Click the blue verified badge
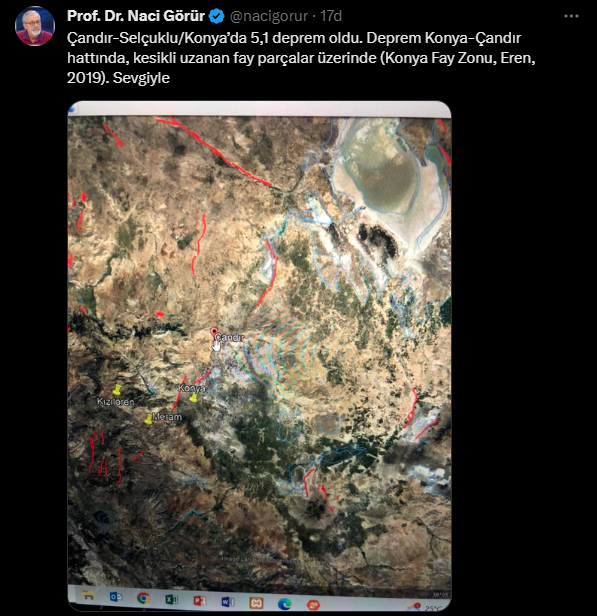Viewport: 597px width, 616px height. (216, 16)
